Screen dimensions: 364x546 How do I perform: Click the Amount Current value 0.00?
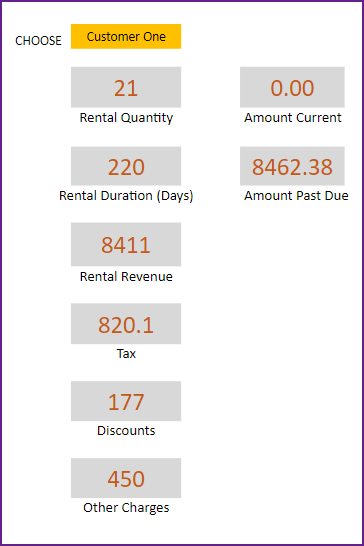click(292, 87)
